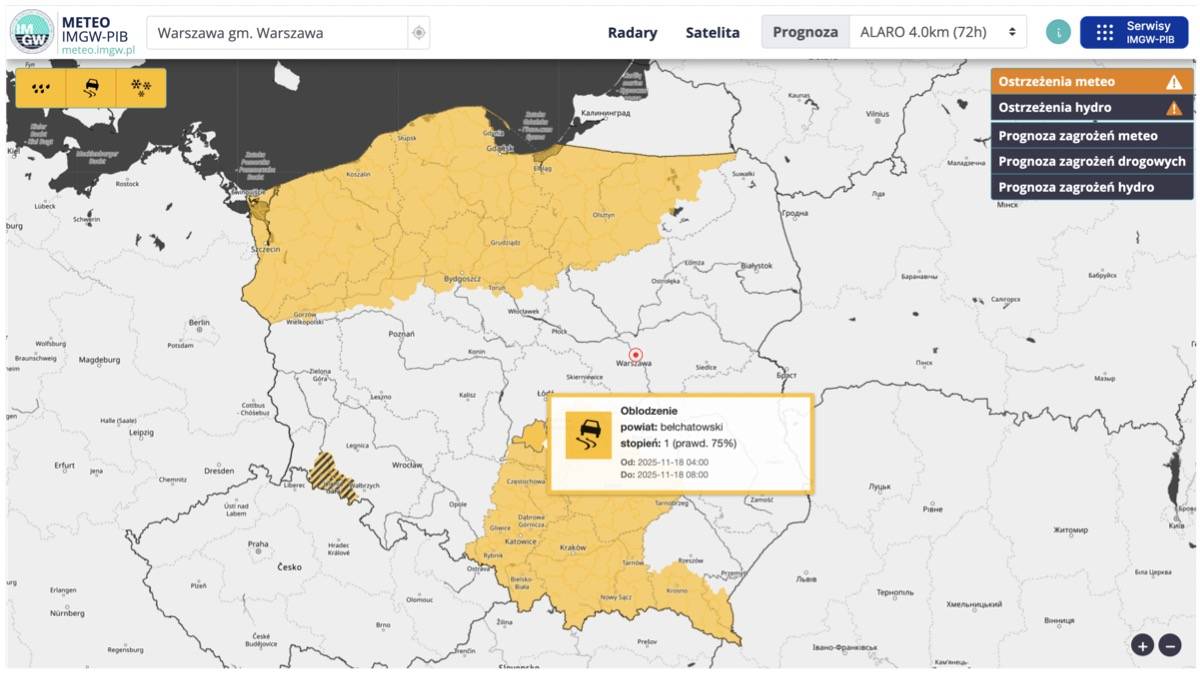Click the meteo.imgw.pl link
This screenshot has width=1200, height=674.
coord(97,49)
